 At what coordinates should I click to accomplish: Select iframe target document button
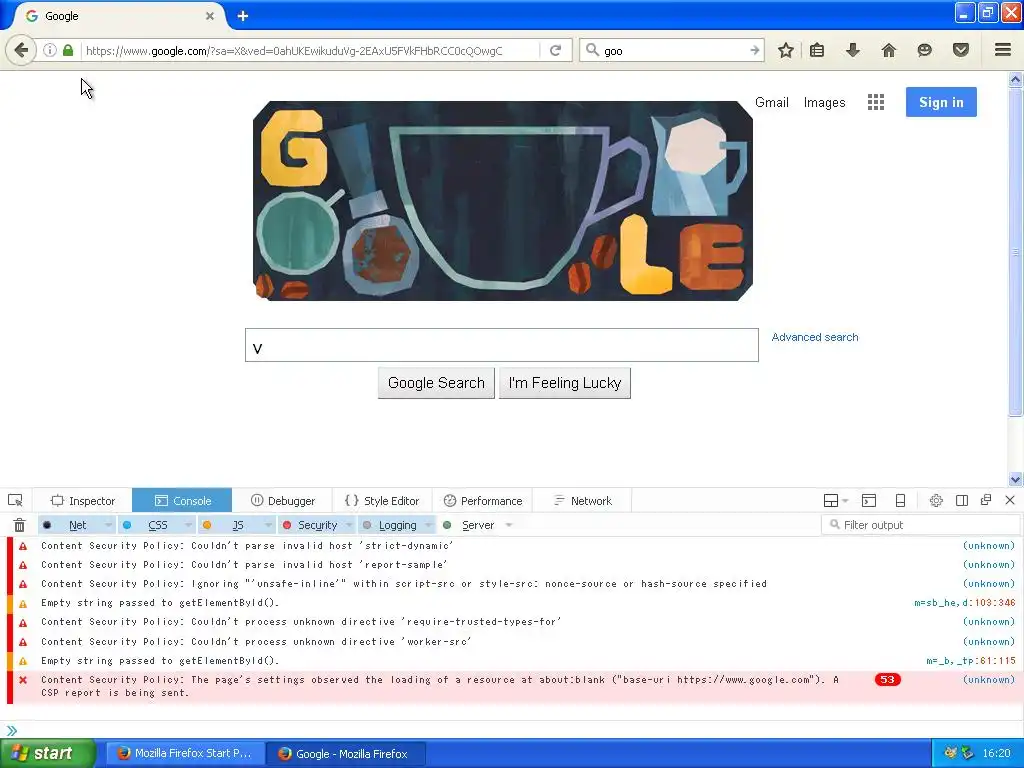[835, 501]
